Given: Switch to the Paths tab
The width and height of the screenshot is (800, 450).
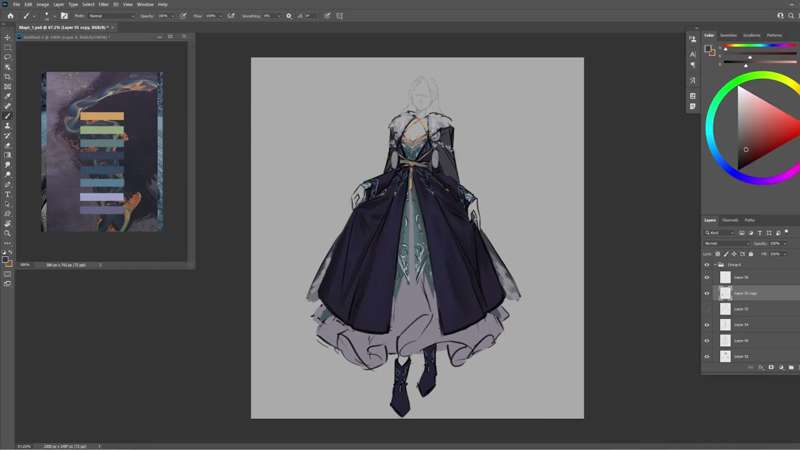Looking at the screenshot, I should pos(749,220).
